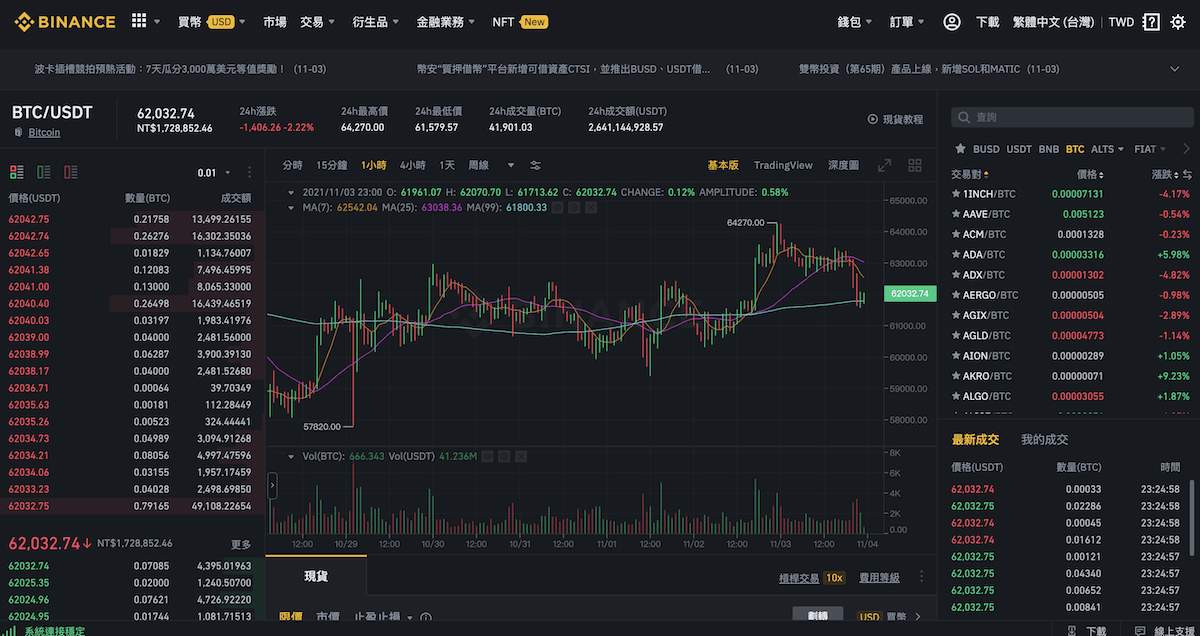Open the Orders dropdown
1200x636 pixels.
click(907, 21)
